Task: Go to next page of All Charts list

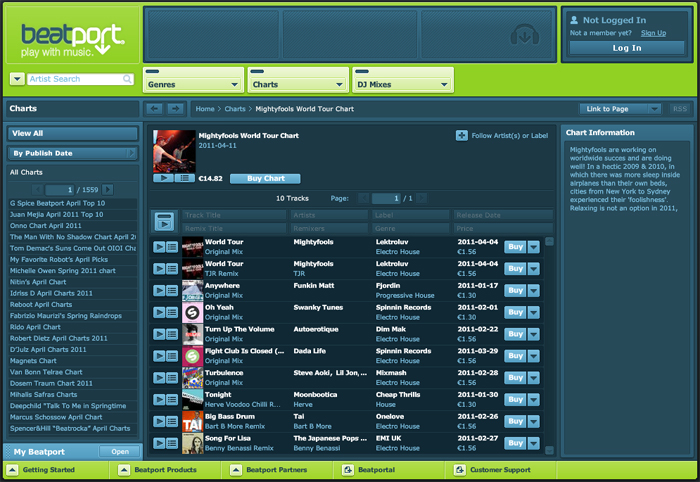Action: (x=108, y=190)
